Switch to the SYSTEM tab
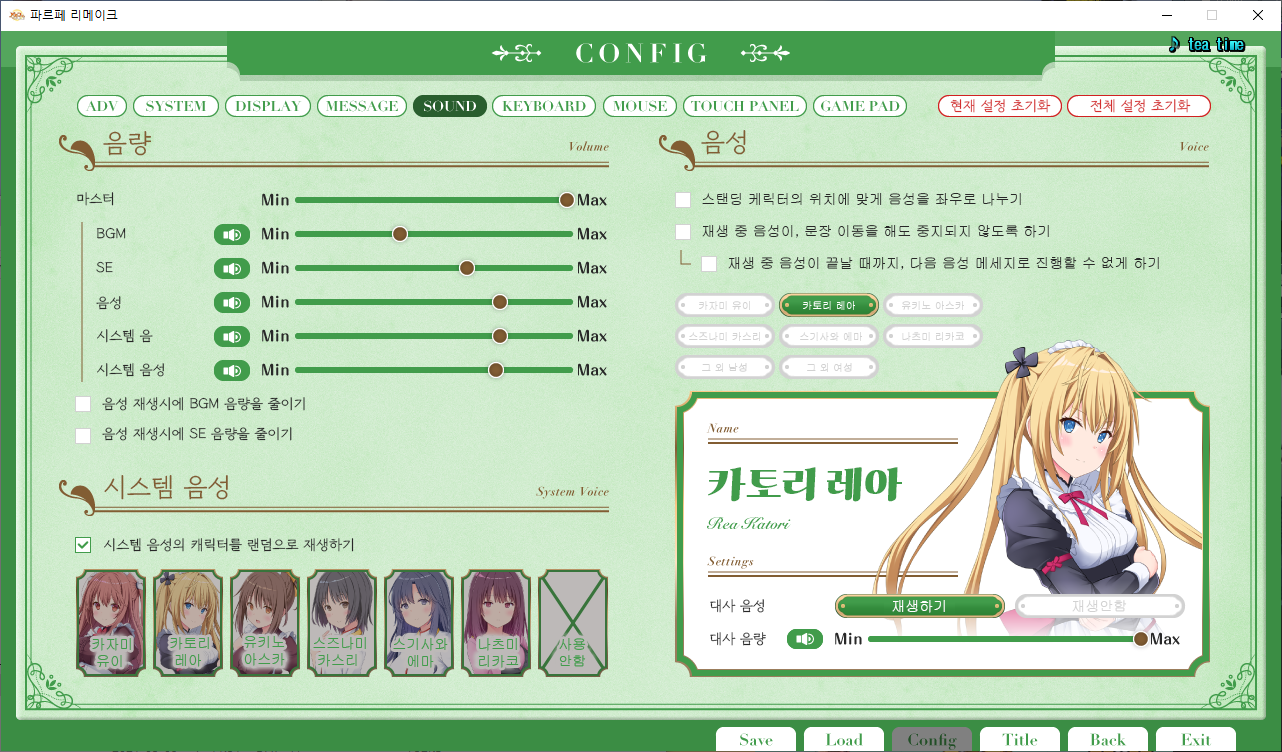The width and height of the screenshot is (1282, 752). (176, 106)
